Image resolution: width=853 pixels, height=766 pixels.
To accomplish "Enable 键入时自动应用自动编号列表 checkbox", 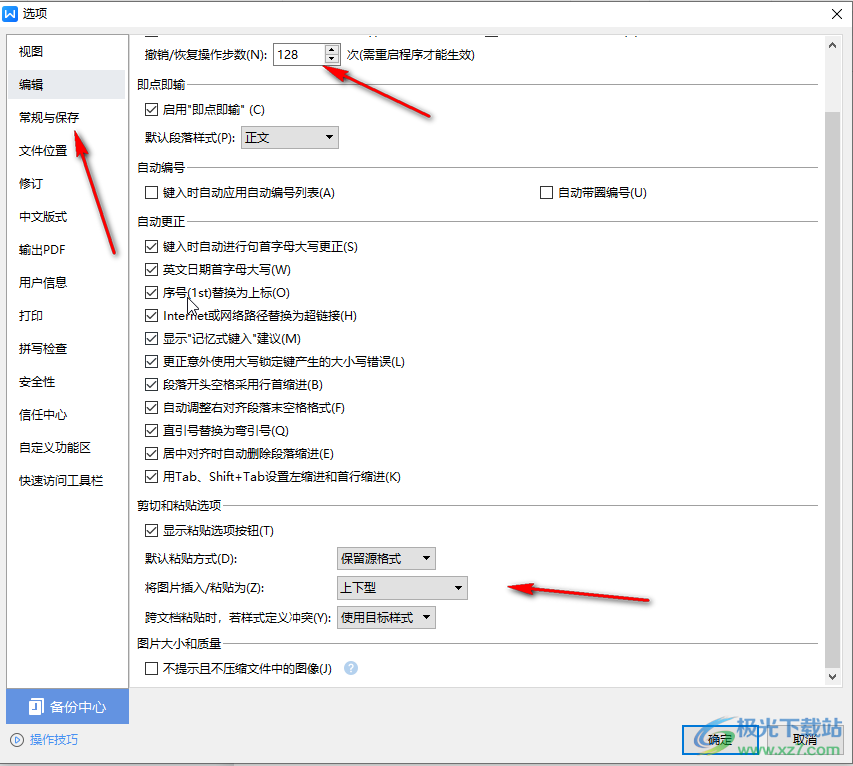I will coord(152,193).
